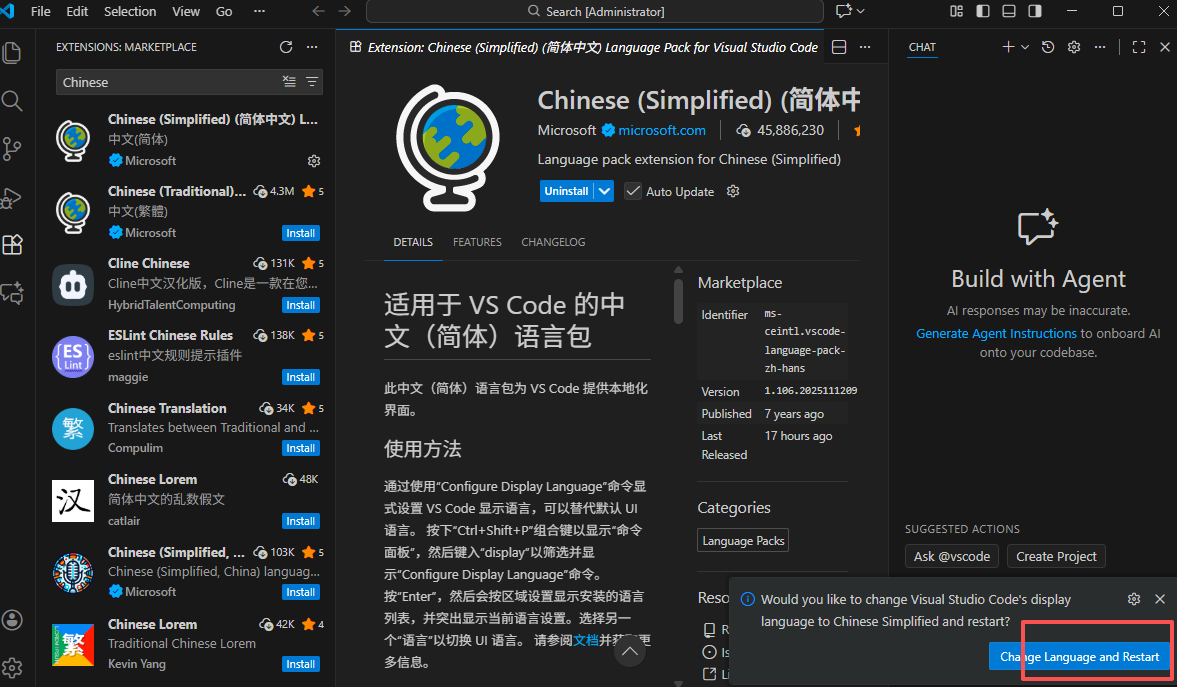Click Change Language and Restart button
This screenshot has height=687, width=1177.
[x=1079, y=656]
